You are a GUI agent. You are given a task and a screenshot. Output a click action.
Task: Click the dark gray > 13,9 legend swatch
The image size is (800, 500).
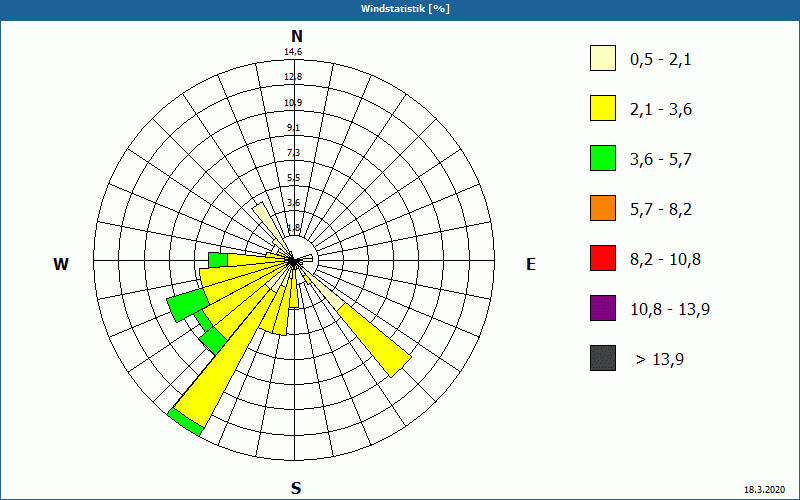(603, 358)
